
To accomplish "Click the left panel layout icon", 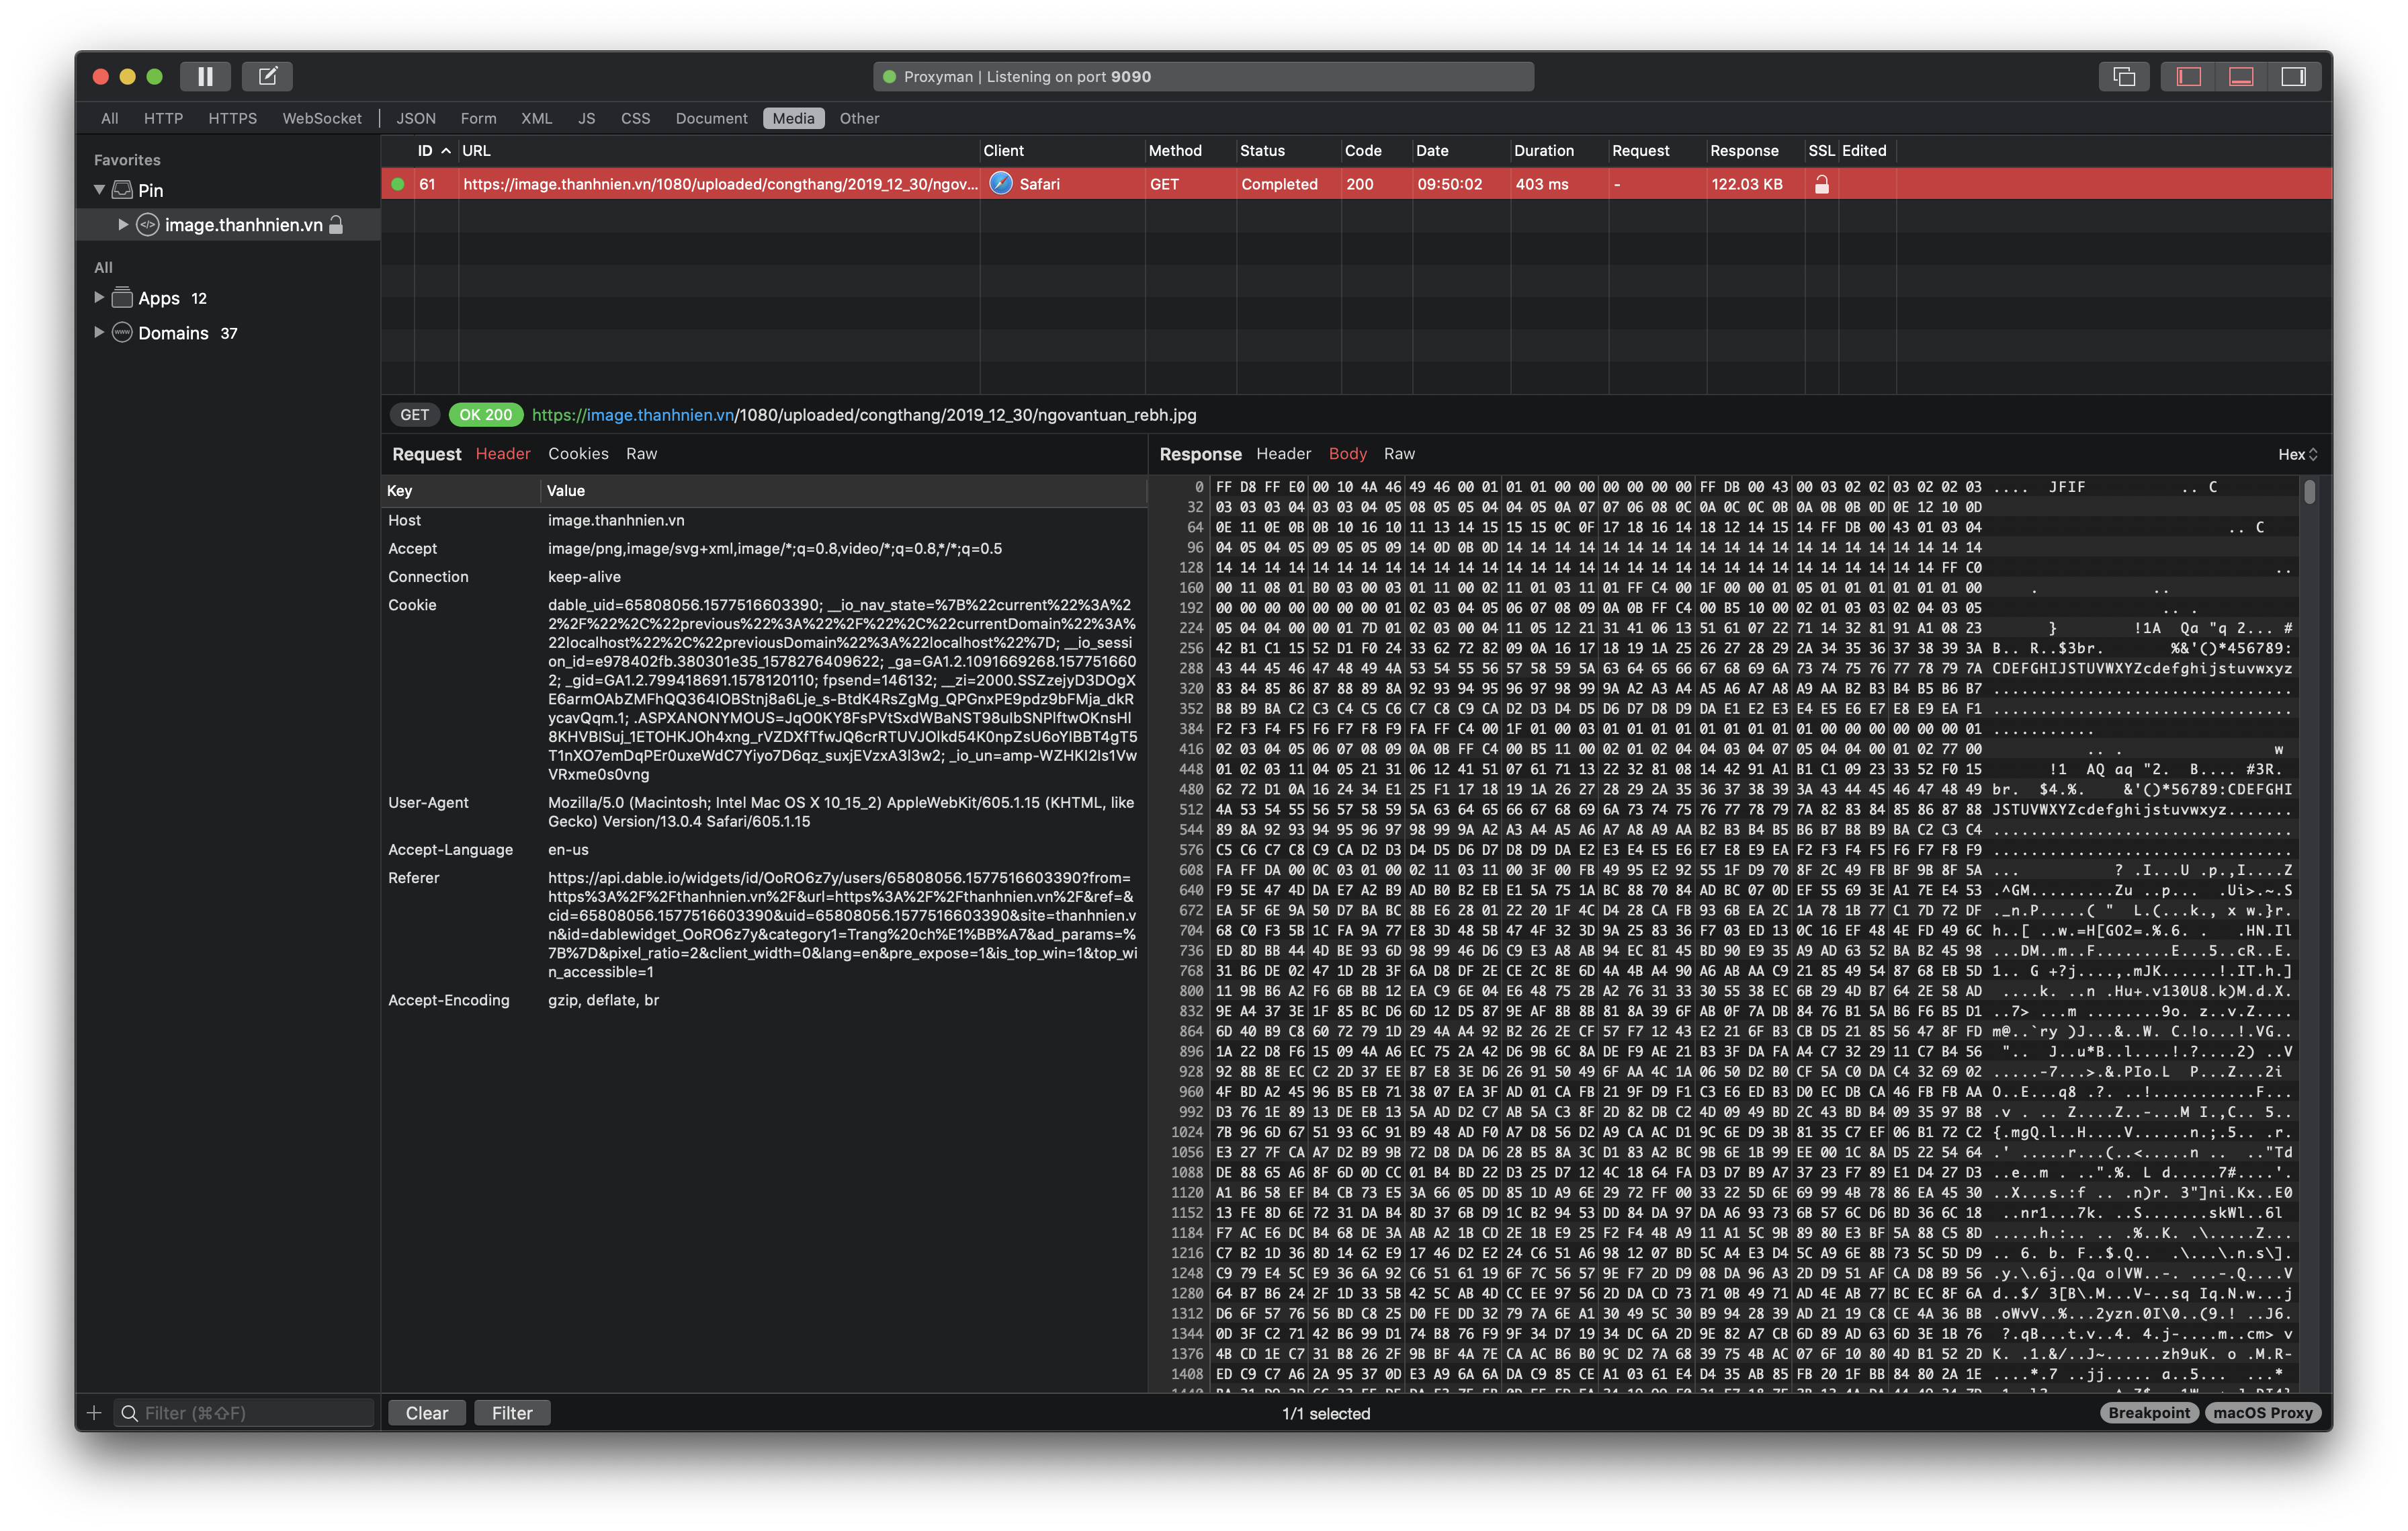I will coord(2189,76).
